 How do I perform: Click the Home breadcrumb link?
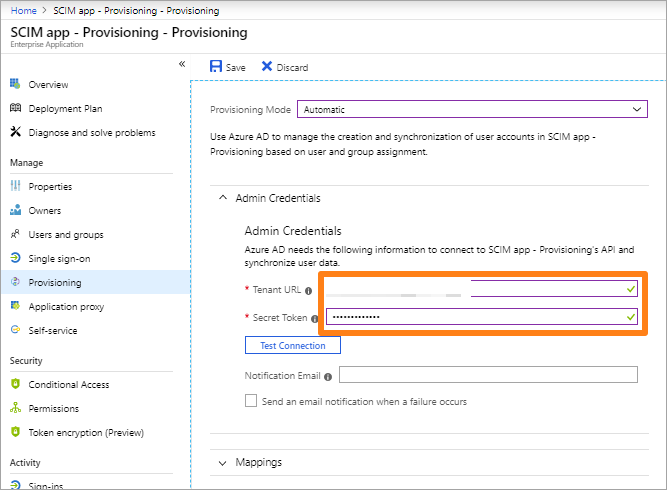coord(23,11)
